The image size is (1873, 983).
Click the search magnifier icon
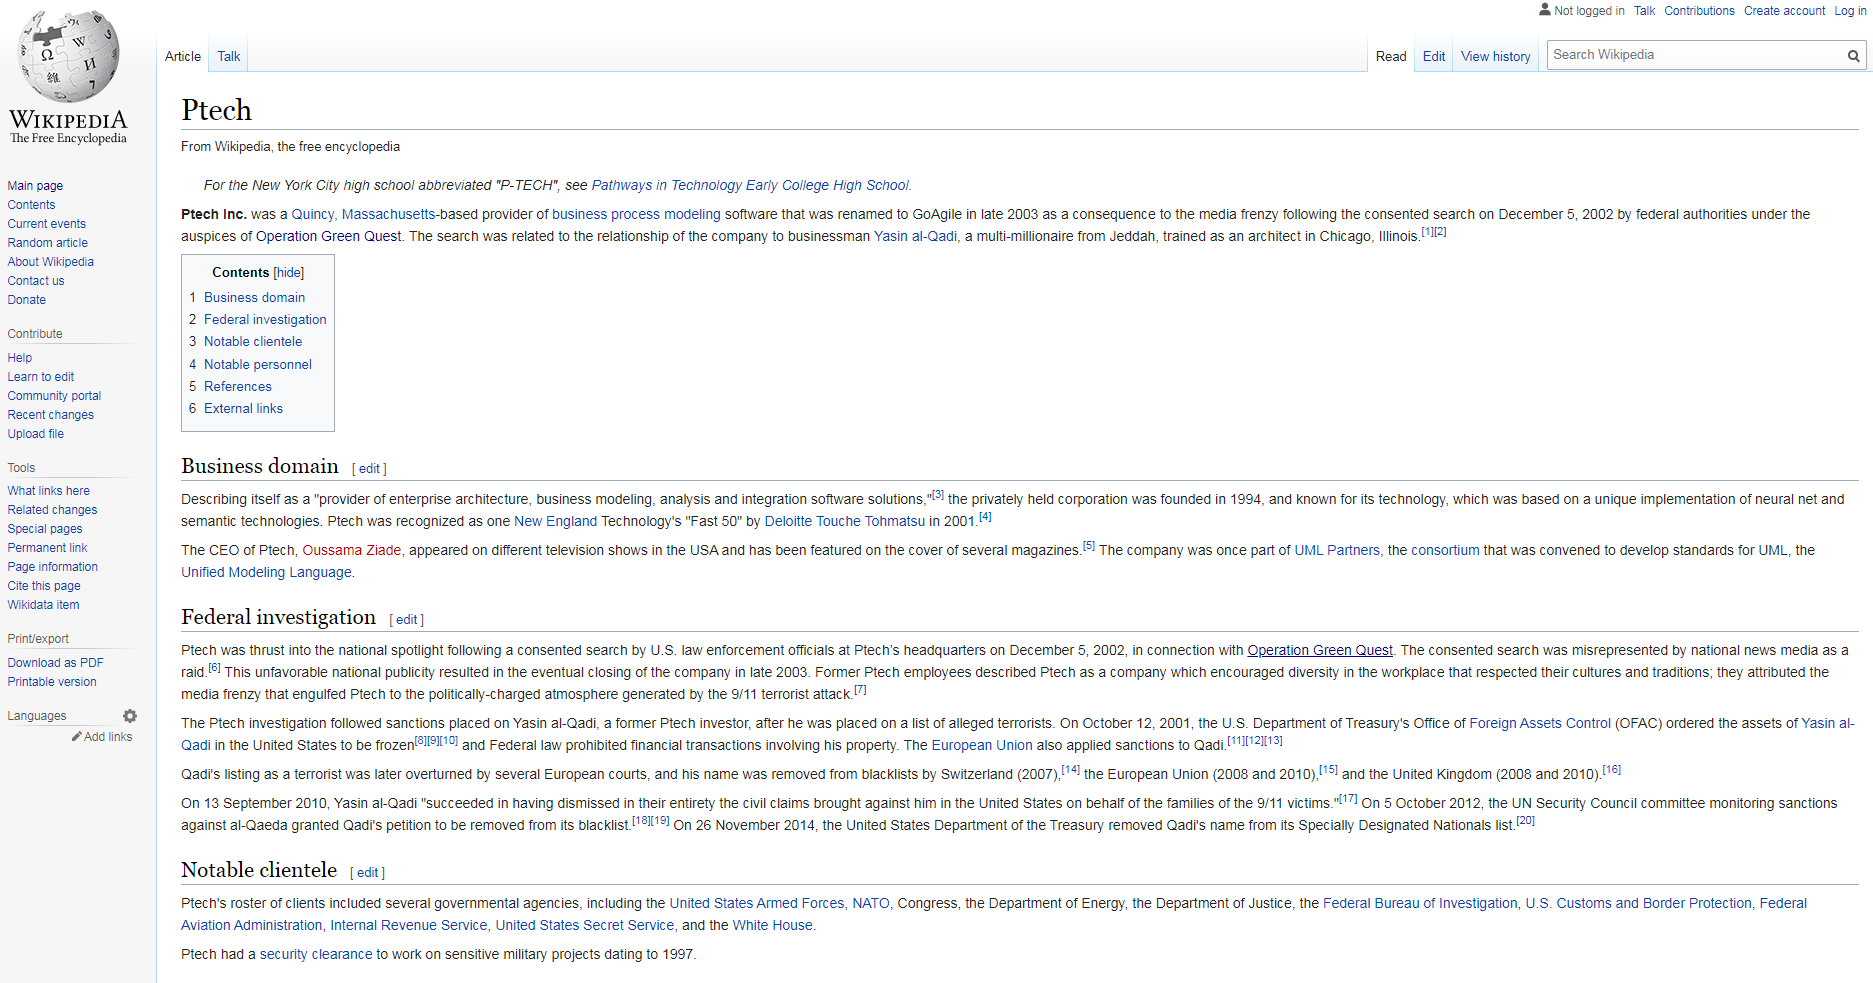(x=1853, y=56)
